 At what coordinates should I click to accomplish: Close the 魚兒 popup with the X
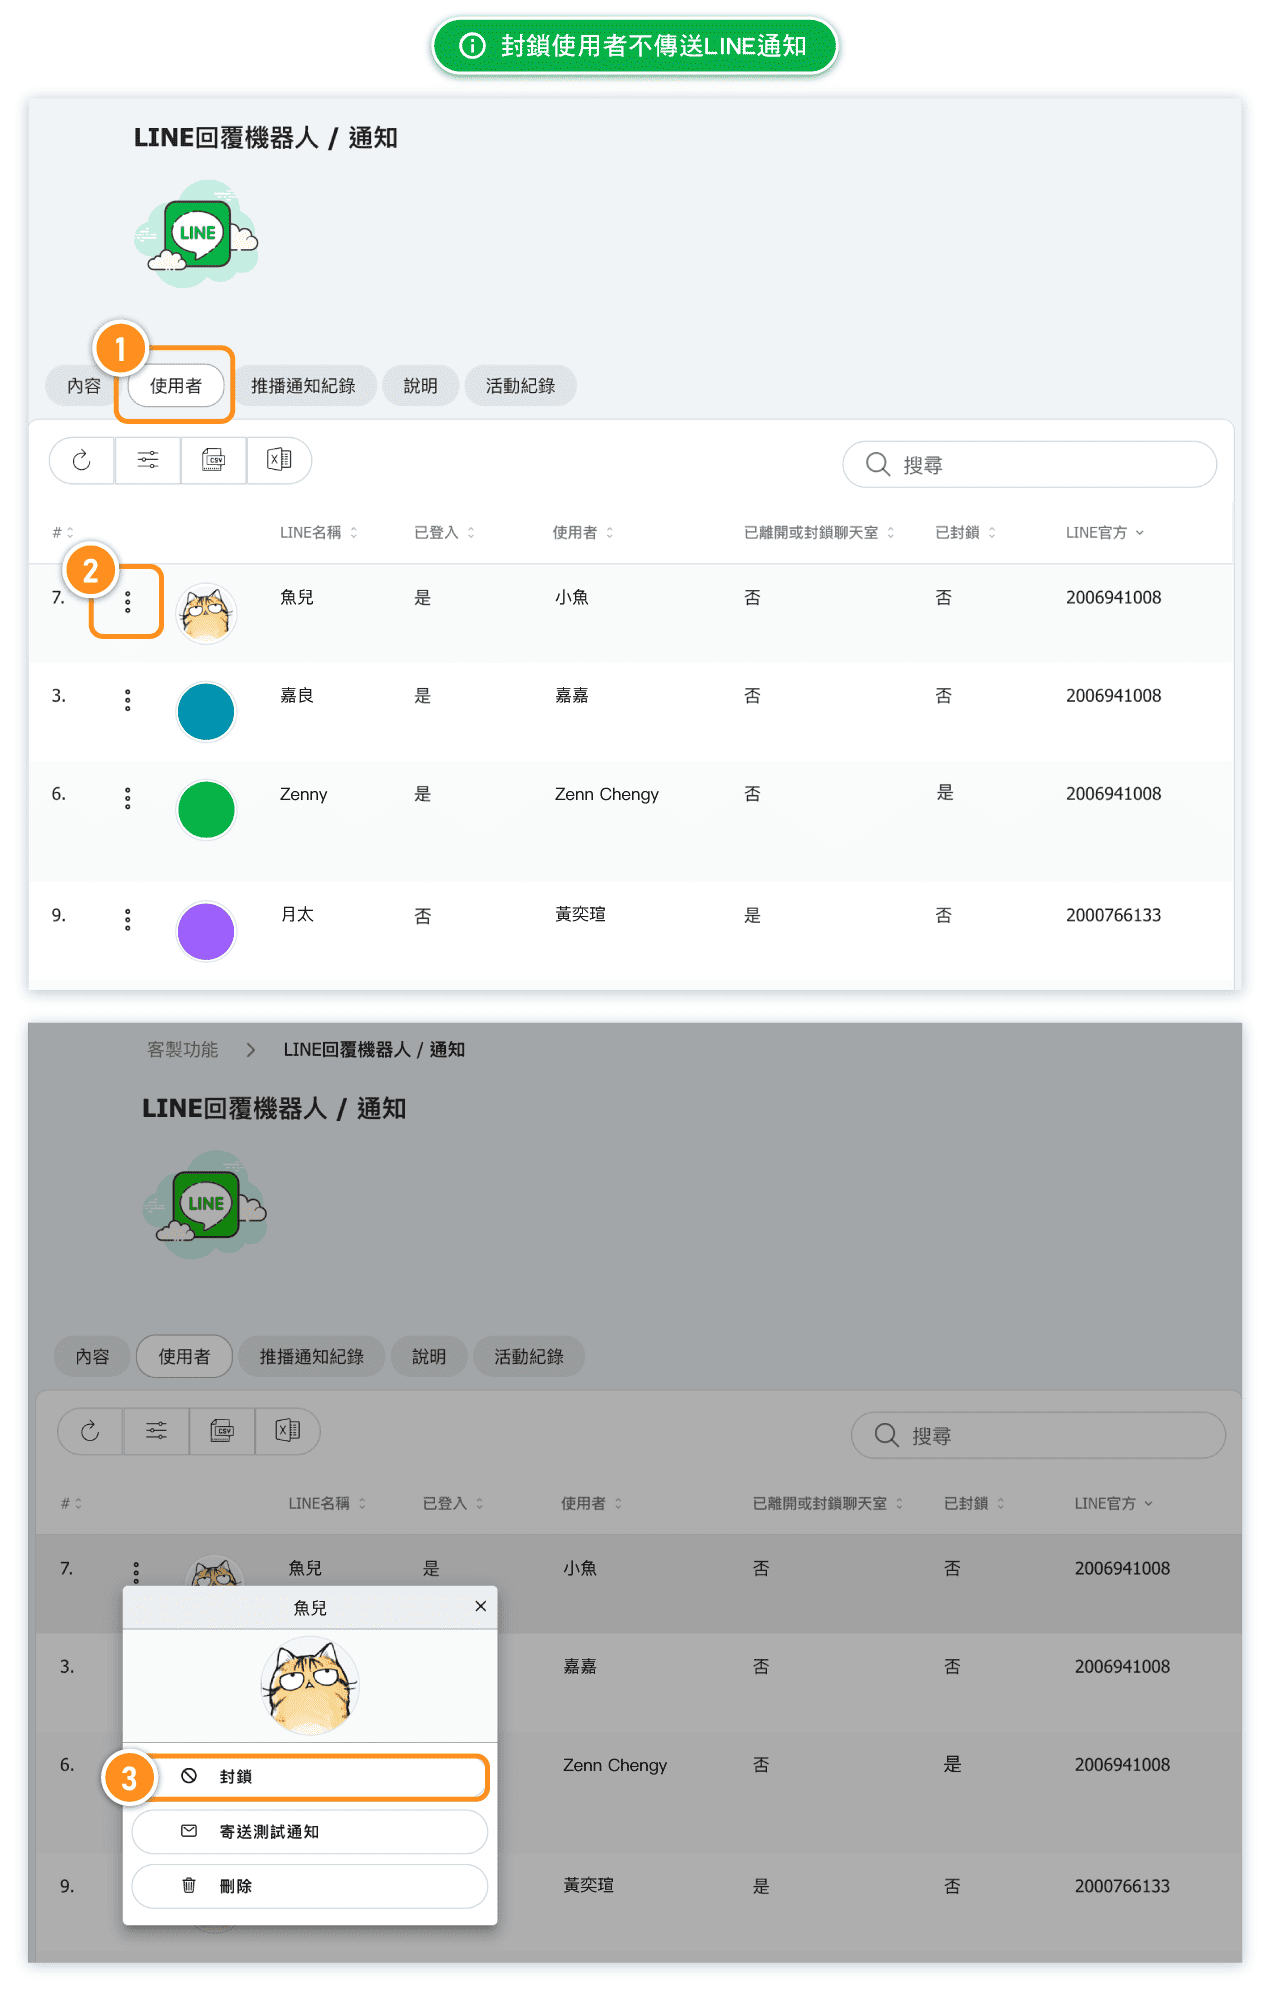481,1606
